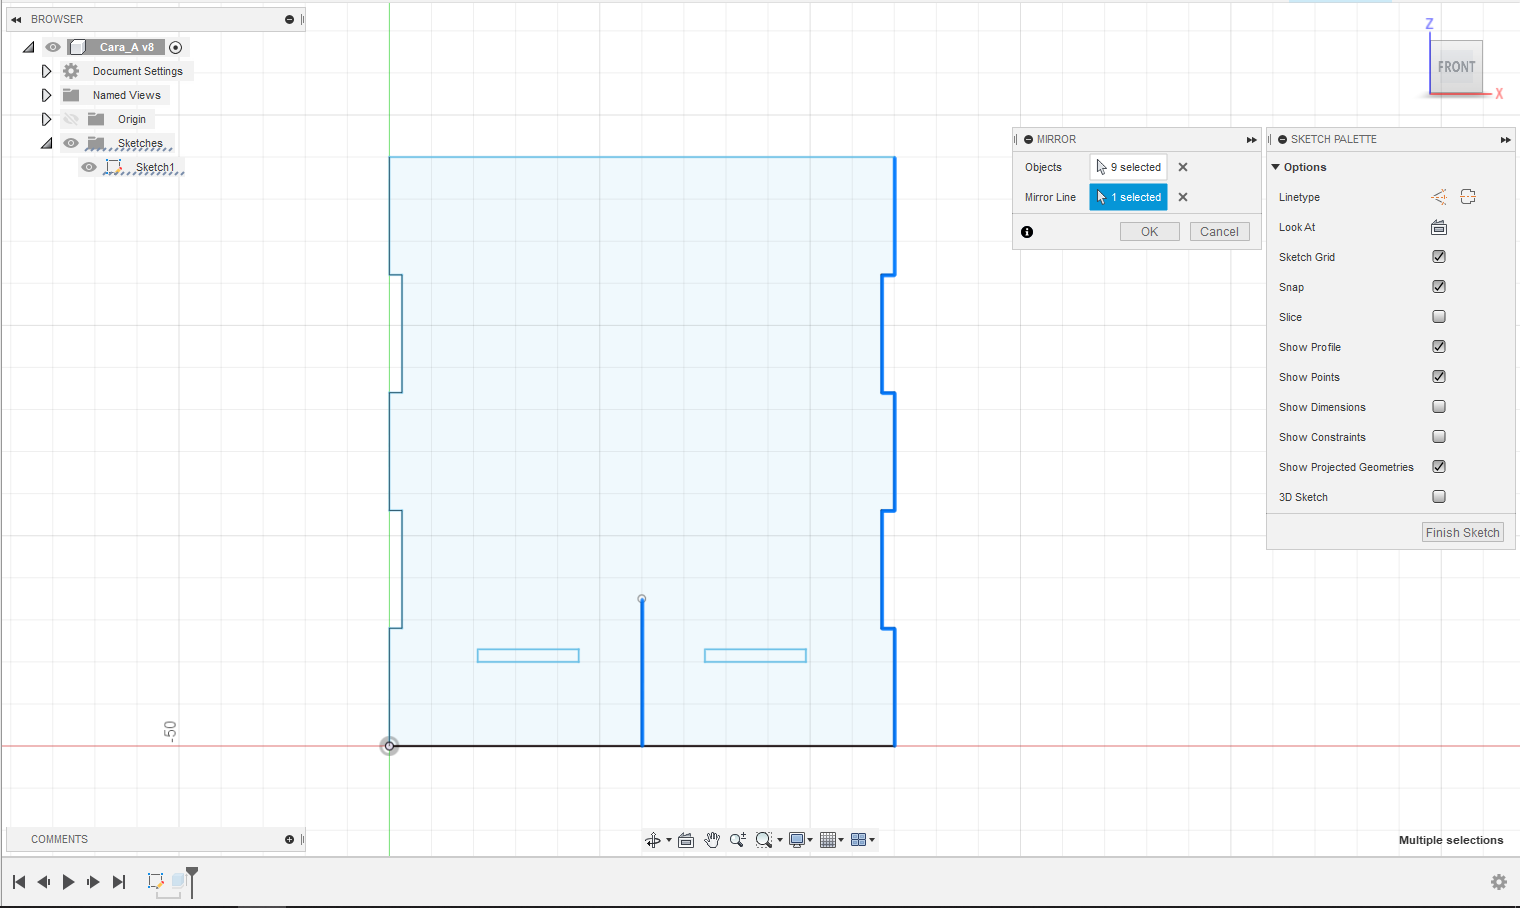The image size is (1520, 908).
Task: Open the Orbit tool in navigation bar
Action: 653,840
